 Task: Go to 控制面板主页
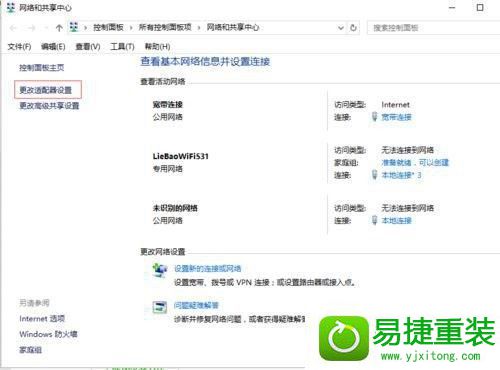tap(42, 68)
